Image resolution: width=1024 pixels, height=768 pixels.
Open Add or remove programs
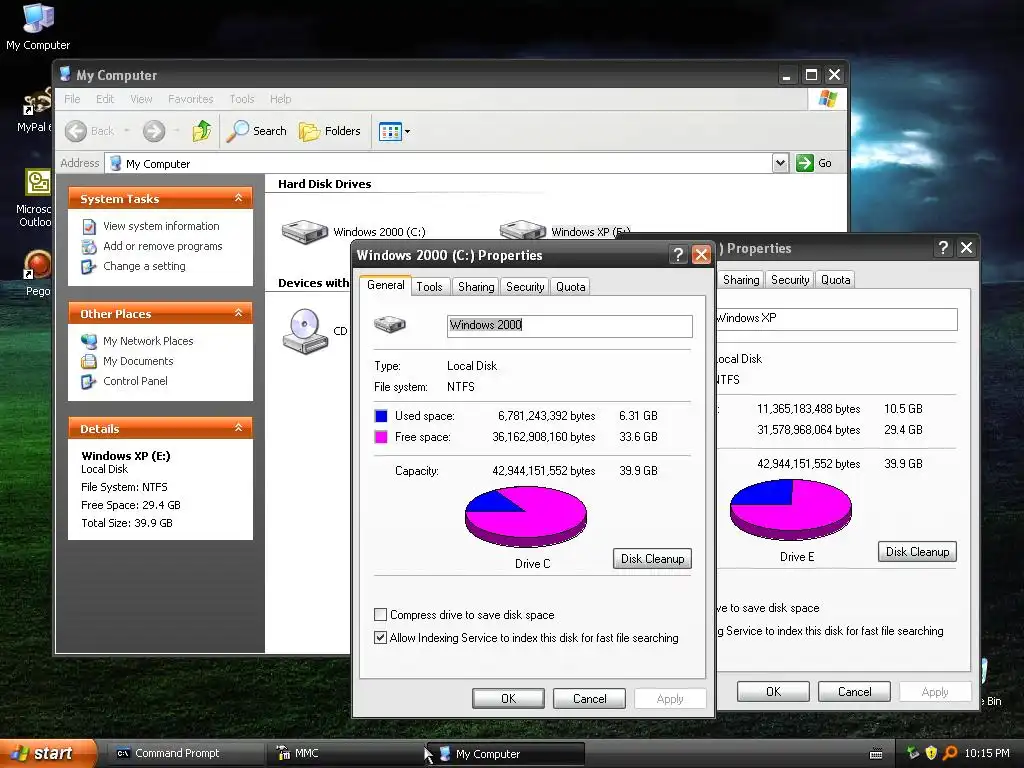tap(163, 246)
